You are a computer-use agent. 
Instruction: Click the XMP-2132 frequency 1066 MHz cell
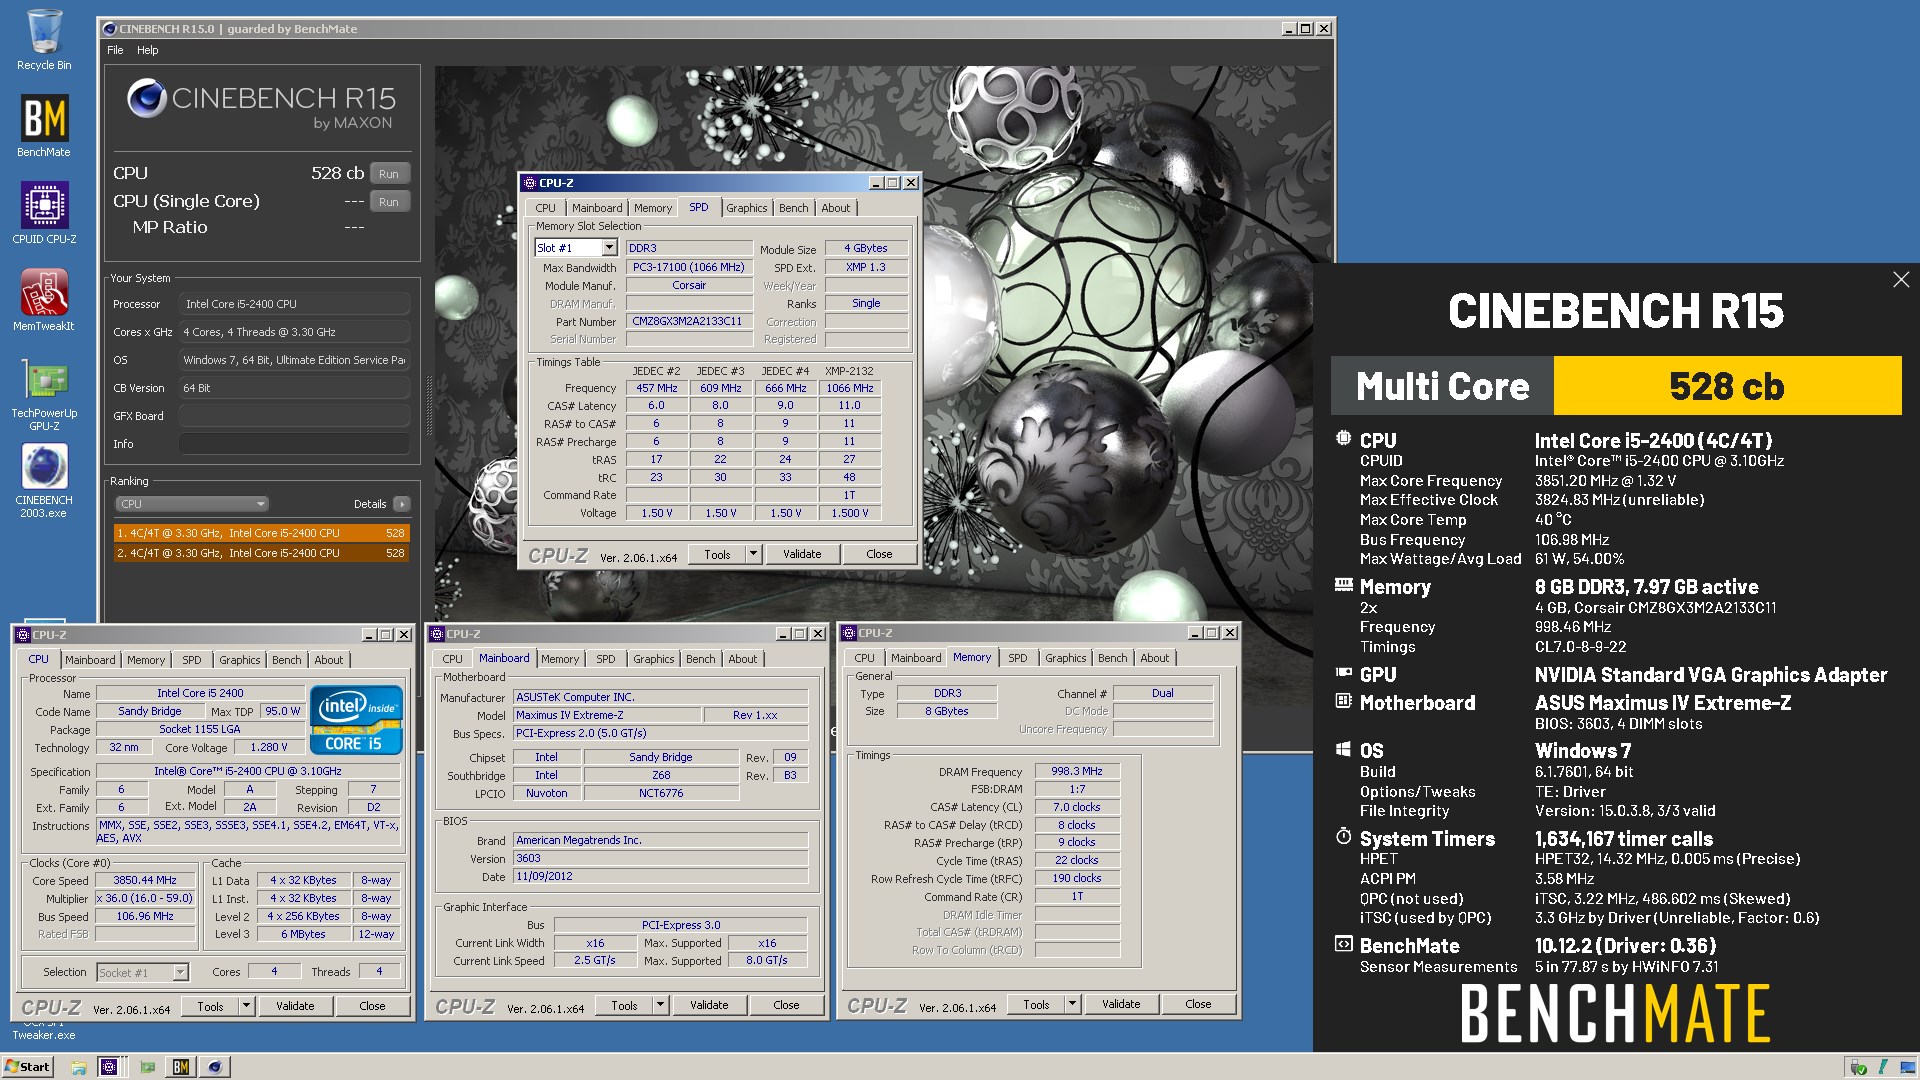pos(849,388)
